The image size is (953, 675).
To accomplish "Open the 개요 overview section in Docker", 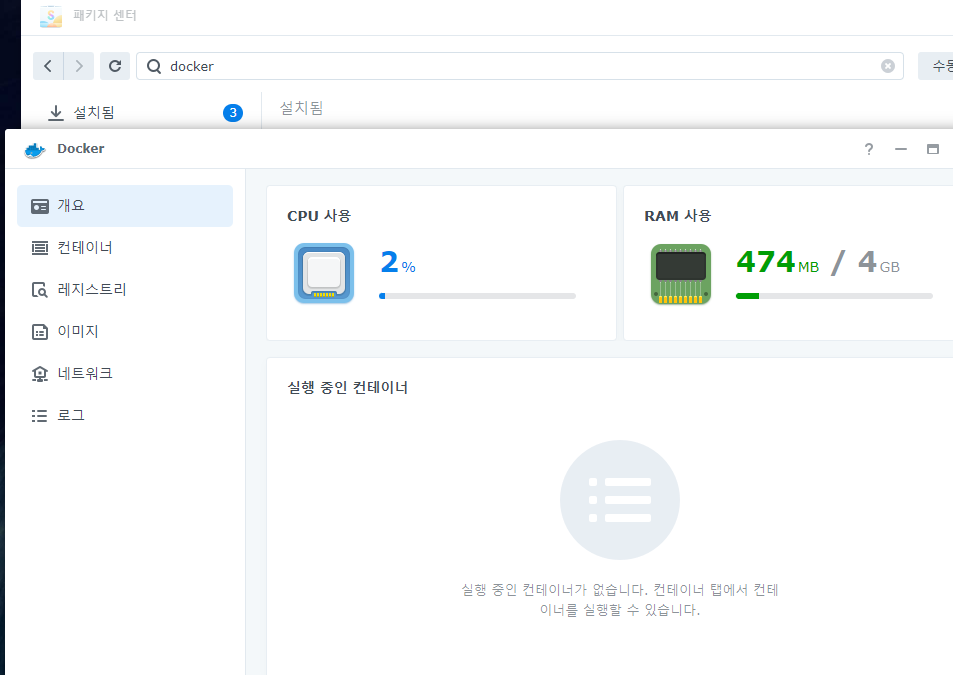I will pyautogui.click(x=125, y=206).
